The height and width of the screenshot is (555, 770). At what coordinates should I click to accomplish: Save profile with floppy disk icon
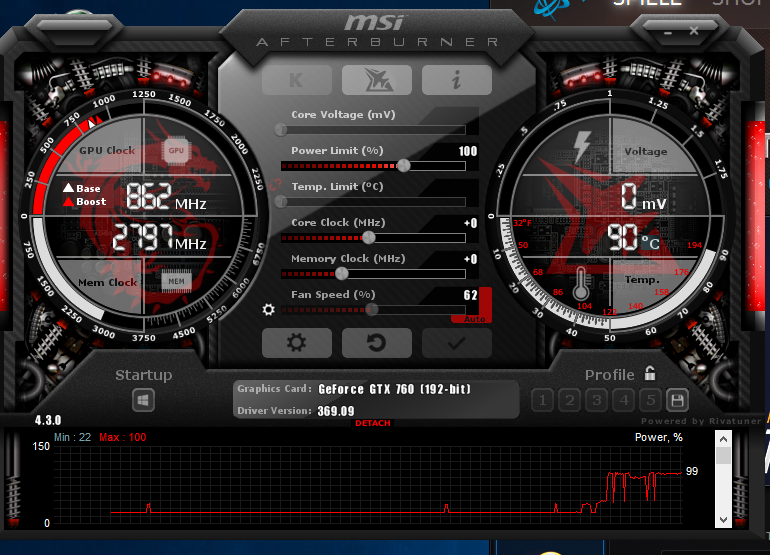pyautogui.click(x=677, y=400)
